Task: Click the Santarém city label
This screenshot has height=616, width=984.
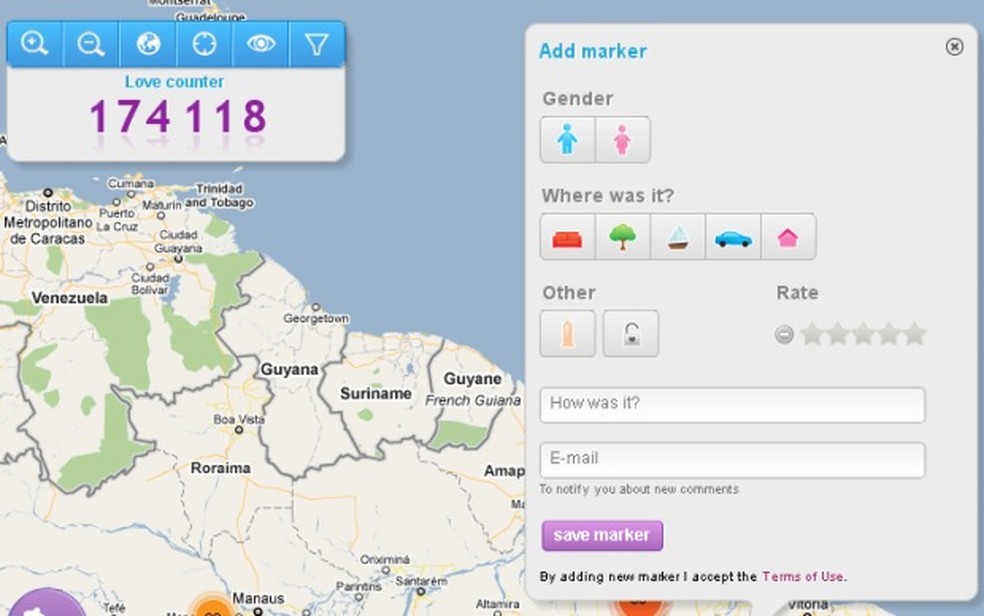Action: click(x=421, y=581)
